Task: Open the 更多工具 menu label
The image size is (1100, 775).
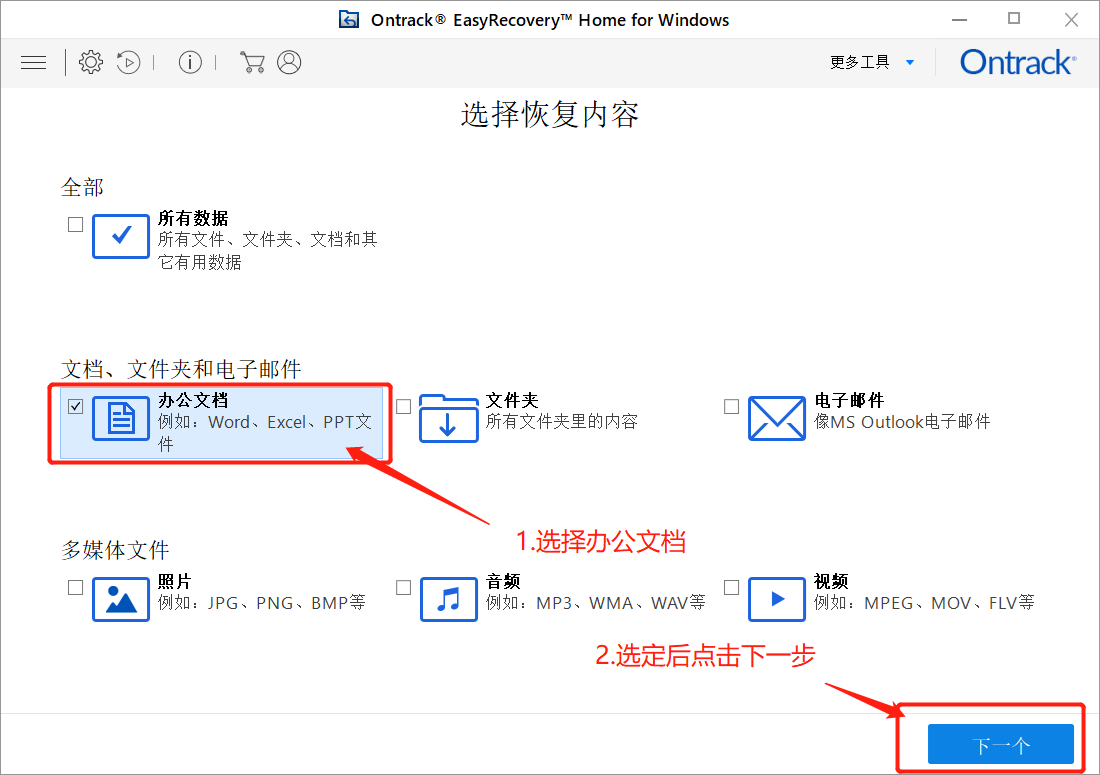Action: pos(859,62)
